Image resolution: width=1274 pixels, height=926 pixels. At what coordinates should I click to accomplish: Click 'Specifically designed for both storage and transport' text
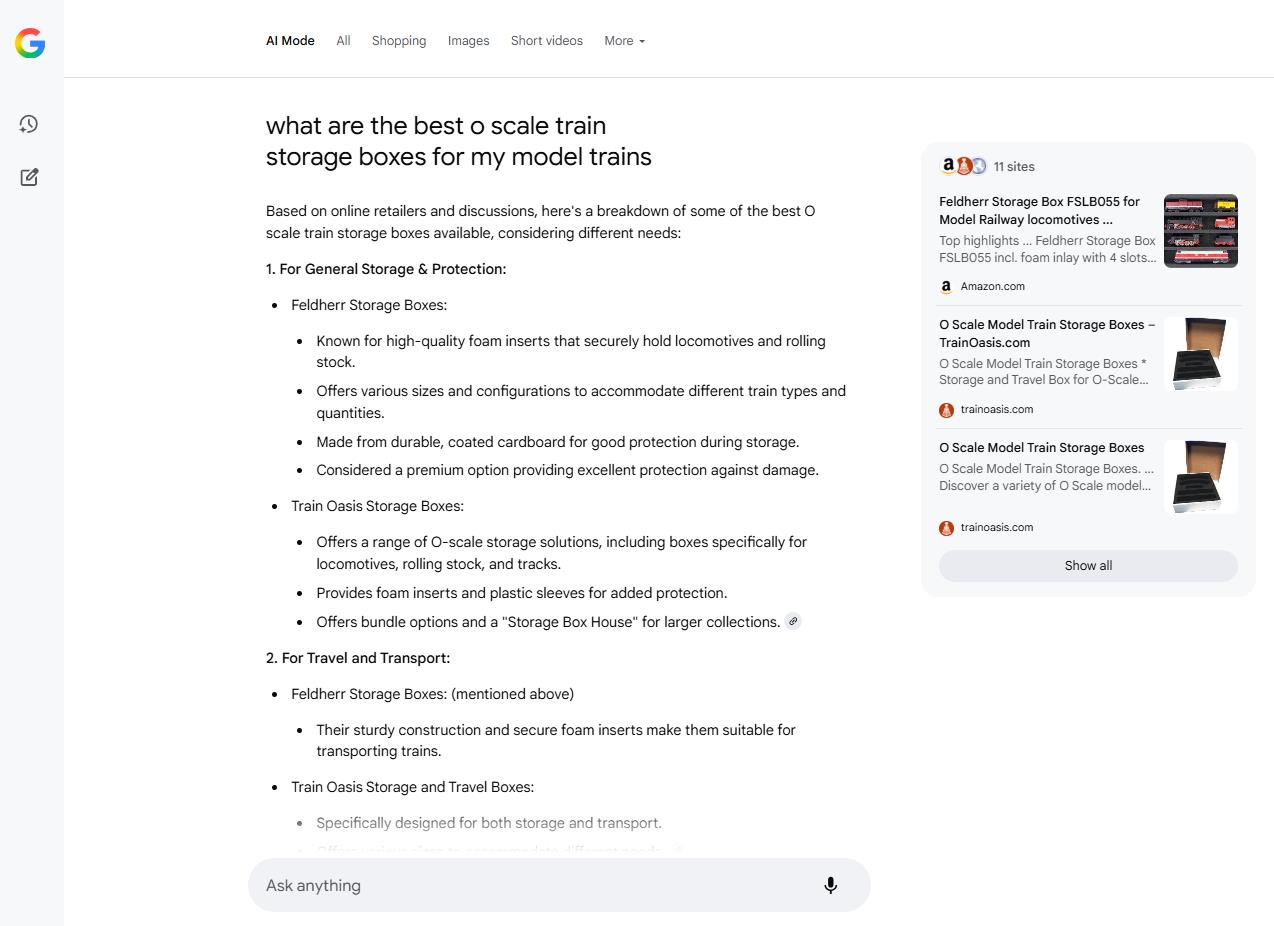pyautogui.click(x=489, y=823)
